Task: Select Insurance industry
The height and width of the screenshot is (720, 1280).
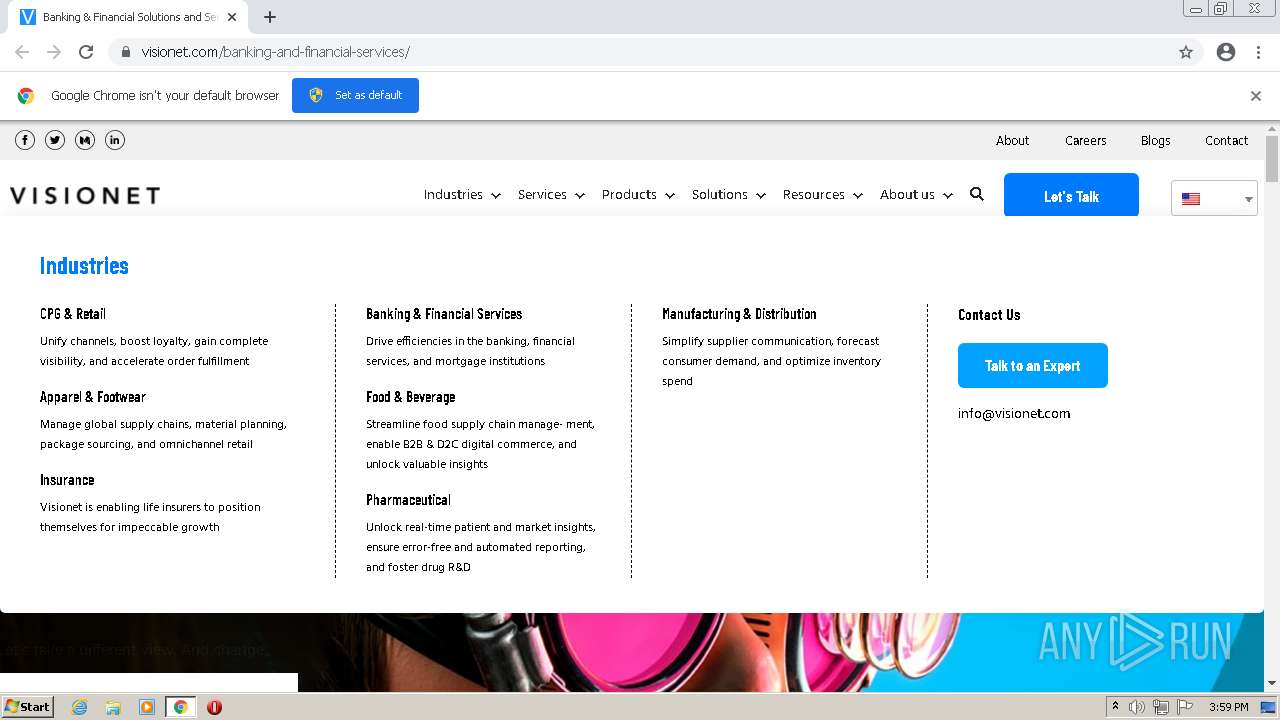Action: tap(67, 480)
